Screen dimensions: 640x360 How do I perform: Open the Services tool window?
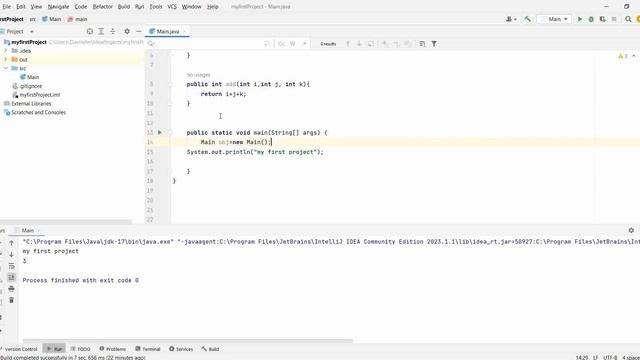click(x=181, y=349)
